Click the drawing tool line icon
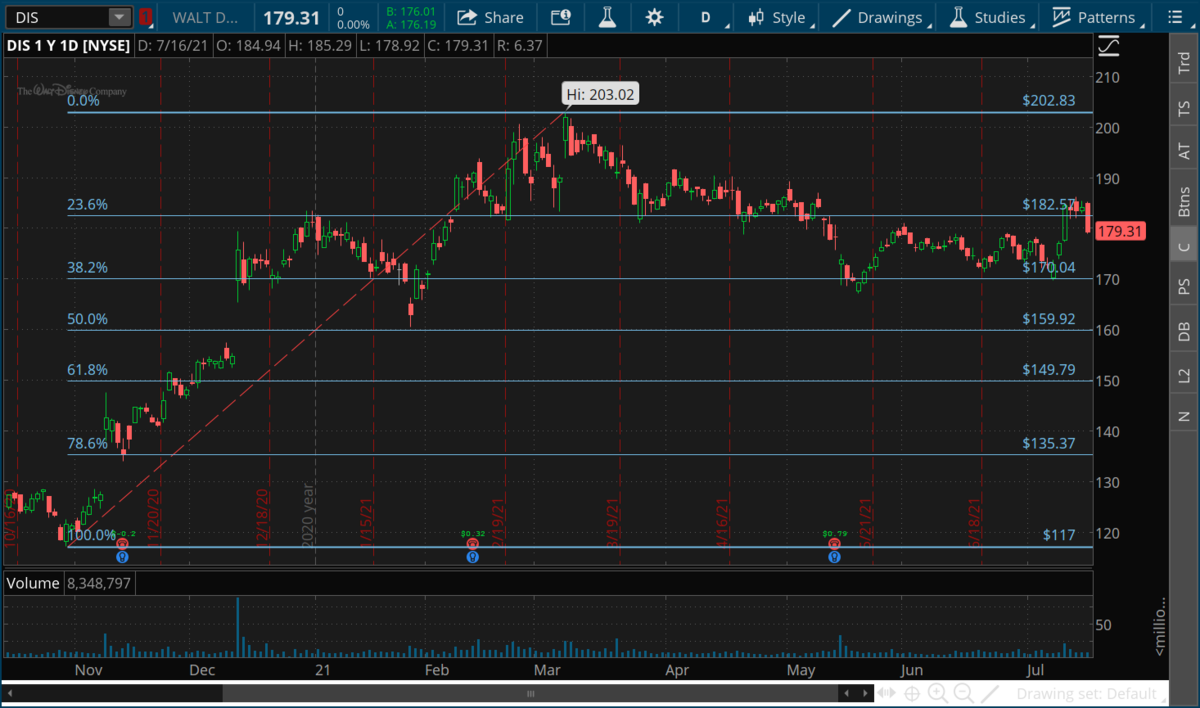The image size is (1200, 708). (991, 693)
